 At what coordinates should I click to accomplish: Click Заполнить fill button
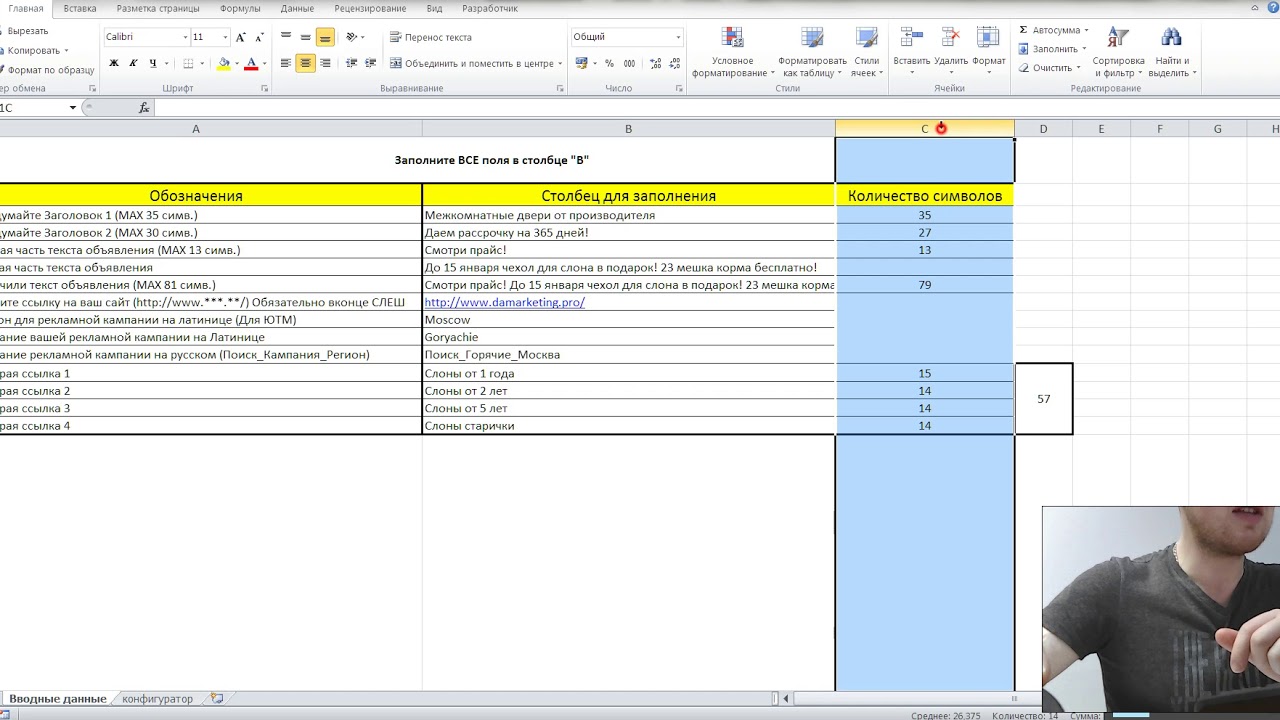[1054, 49]
